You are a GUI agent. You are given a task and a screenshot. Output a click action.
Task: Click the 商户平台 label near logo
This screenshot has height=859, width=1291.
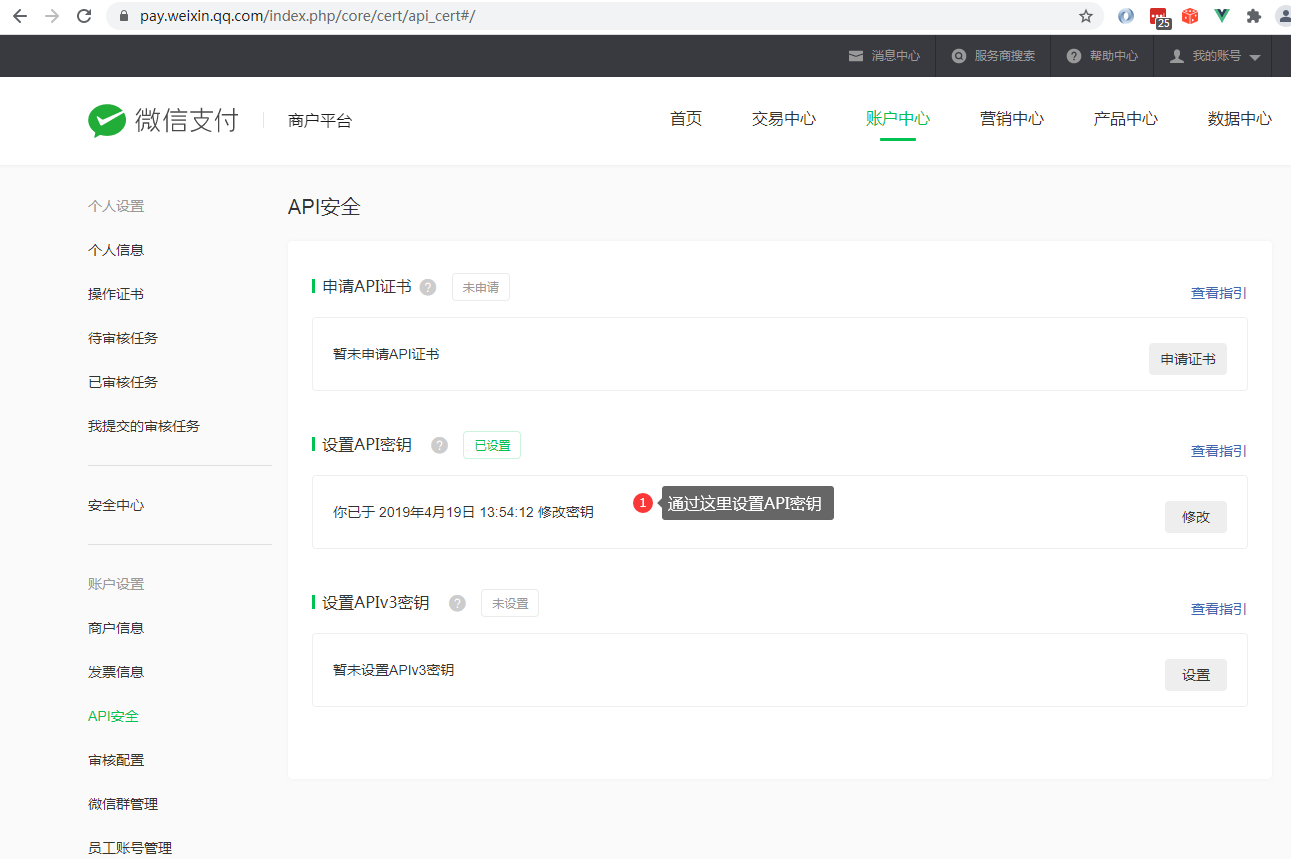point(320,120)
